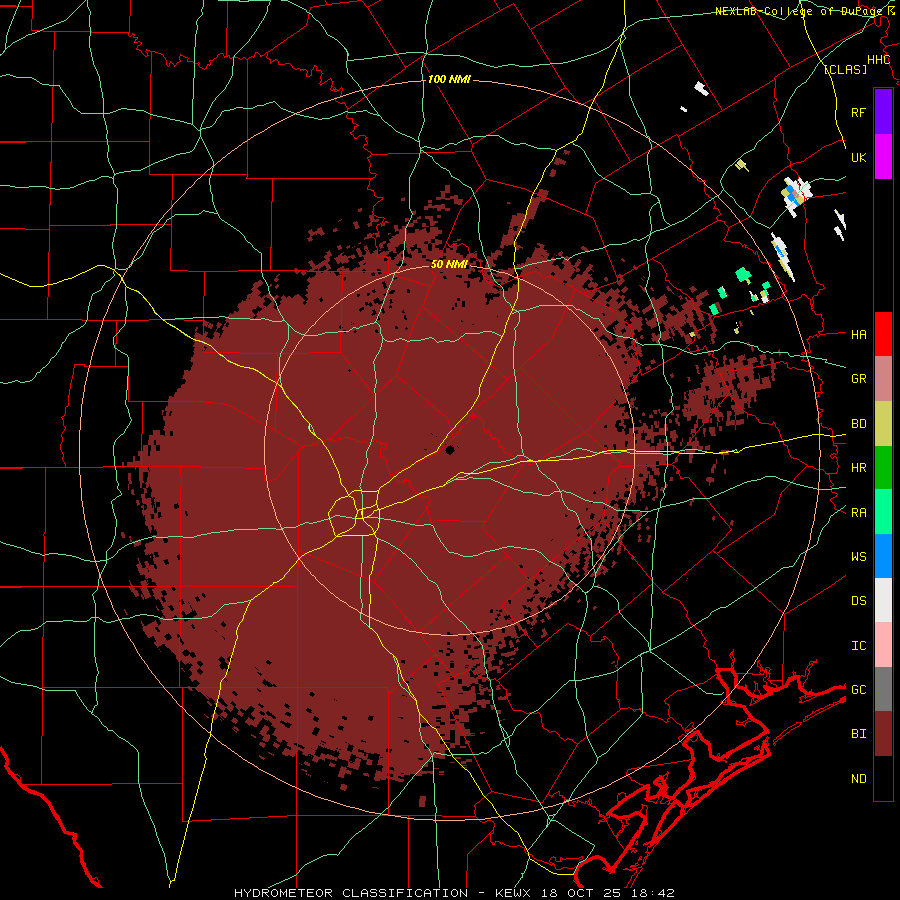The height and width of the screenshot is (900, 900).
Task: Click the HHC product code text
Action: pos(879,60)
